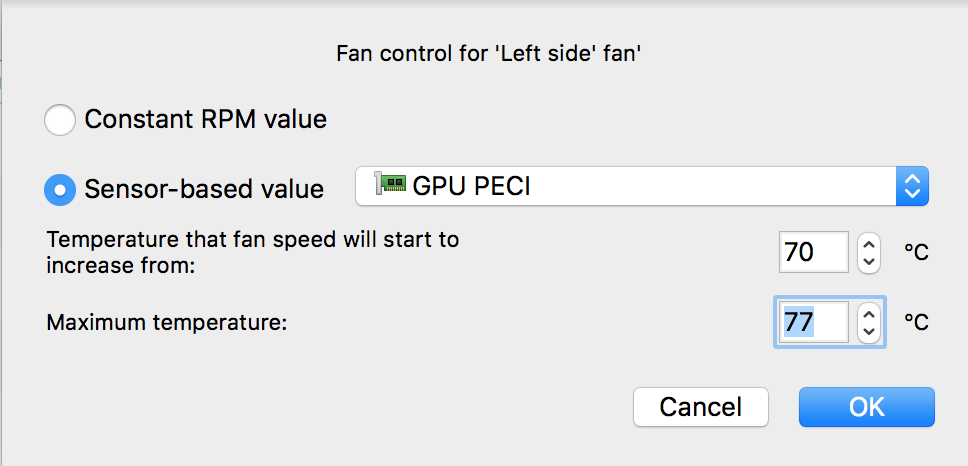This screenshot has width=968, height=466.
Task: Decrease start temperature with the down stepper arrow
Action: tap(869, 262)
